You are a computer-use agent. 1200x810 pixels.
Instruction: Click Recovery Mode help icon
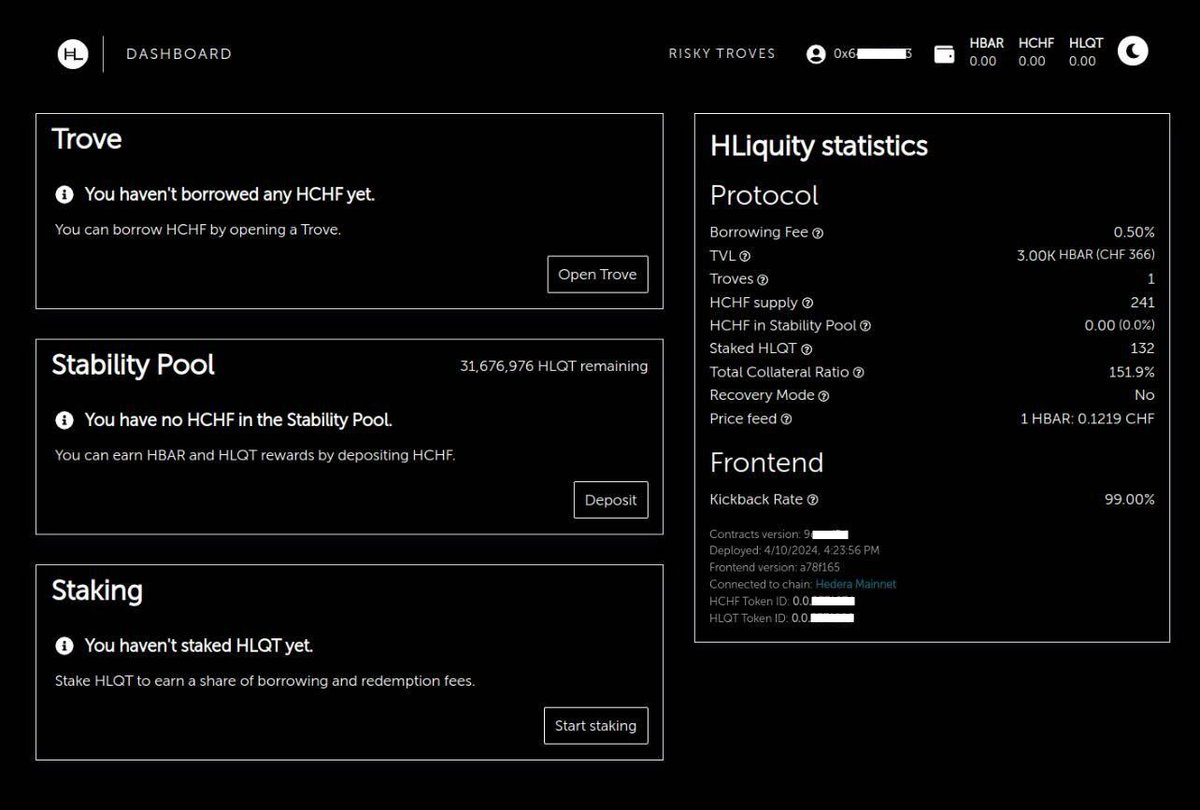point(824,396)
